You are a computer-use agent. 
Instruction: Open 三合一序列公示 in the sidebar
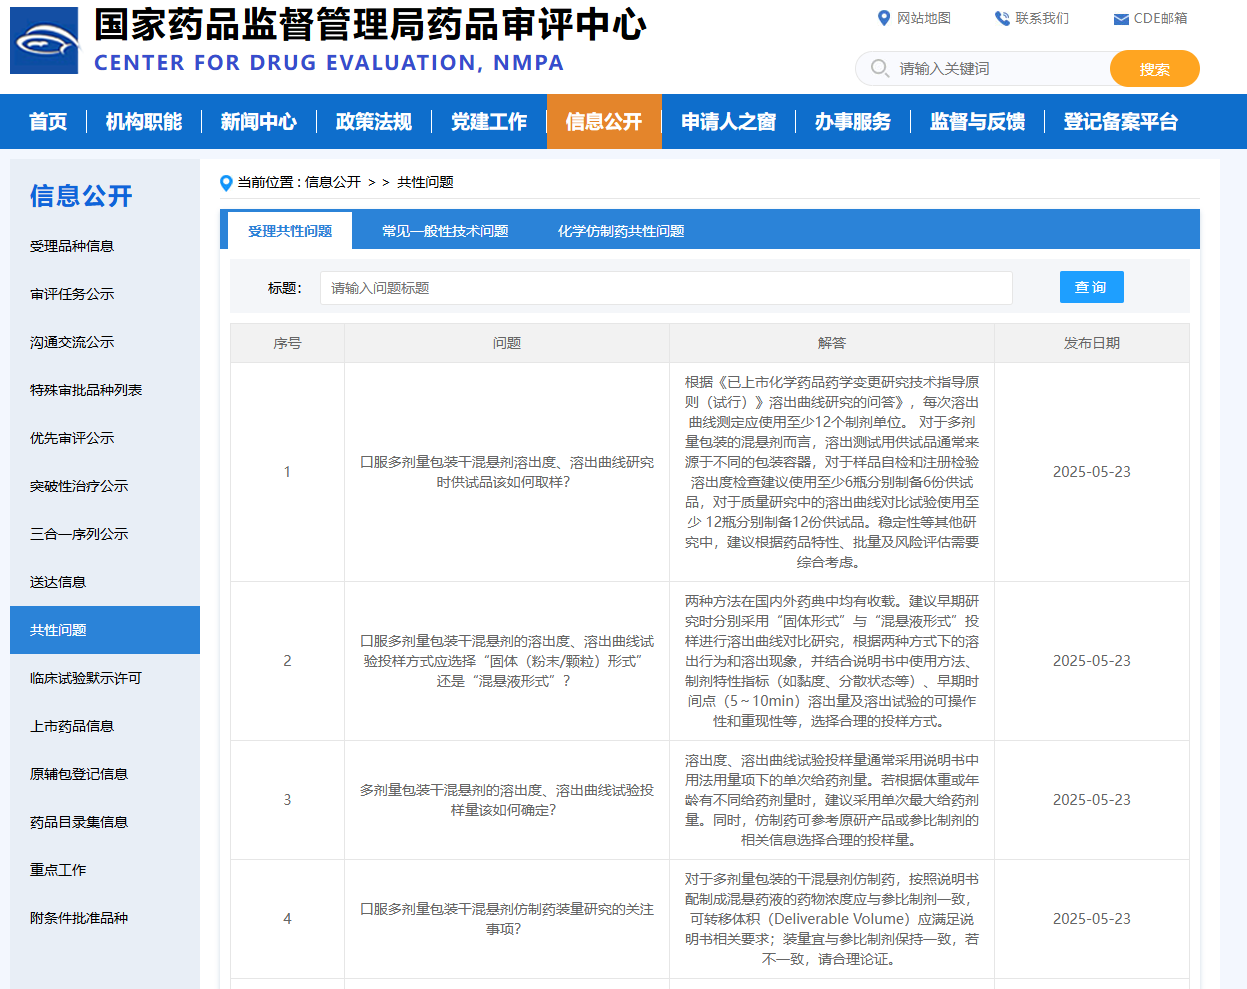(79, 534)
